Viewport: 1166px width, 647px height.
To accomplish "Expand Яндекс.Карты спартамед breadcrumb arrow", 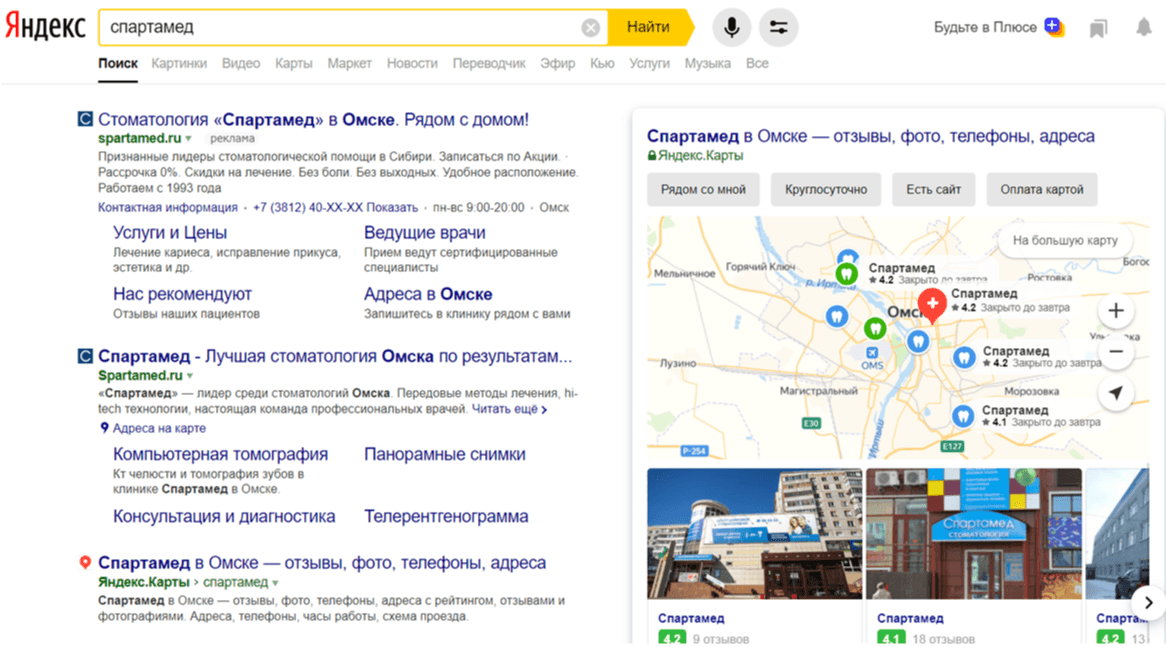I will point(276,583).
